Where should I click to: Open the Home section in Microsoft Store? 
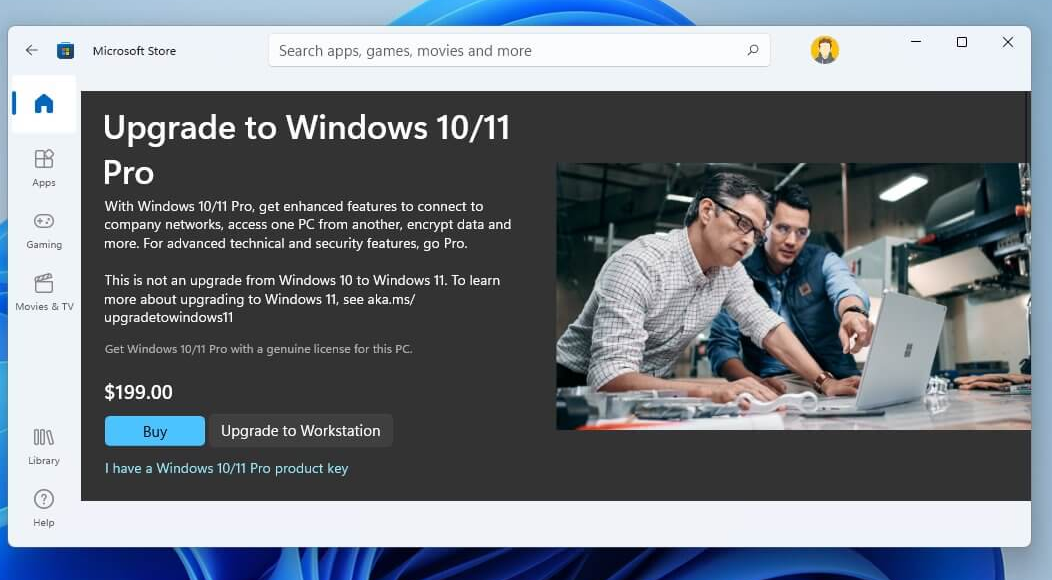pyautogui.click(x=43, y=104)
